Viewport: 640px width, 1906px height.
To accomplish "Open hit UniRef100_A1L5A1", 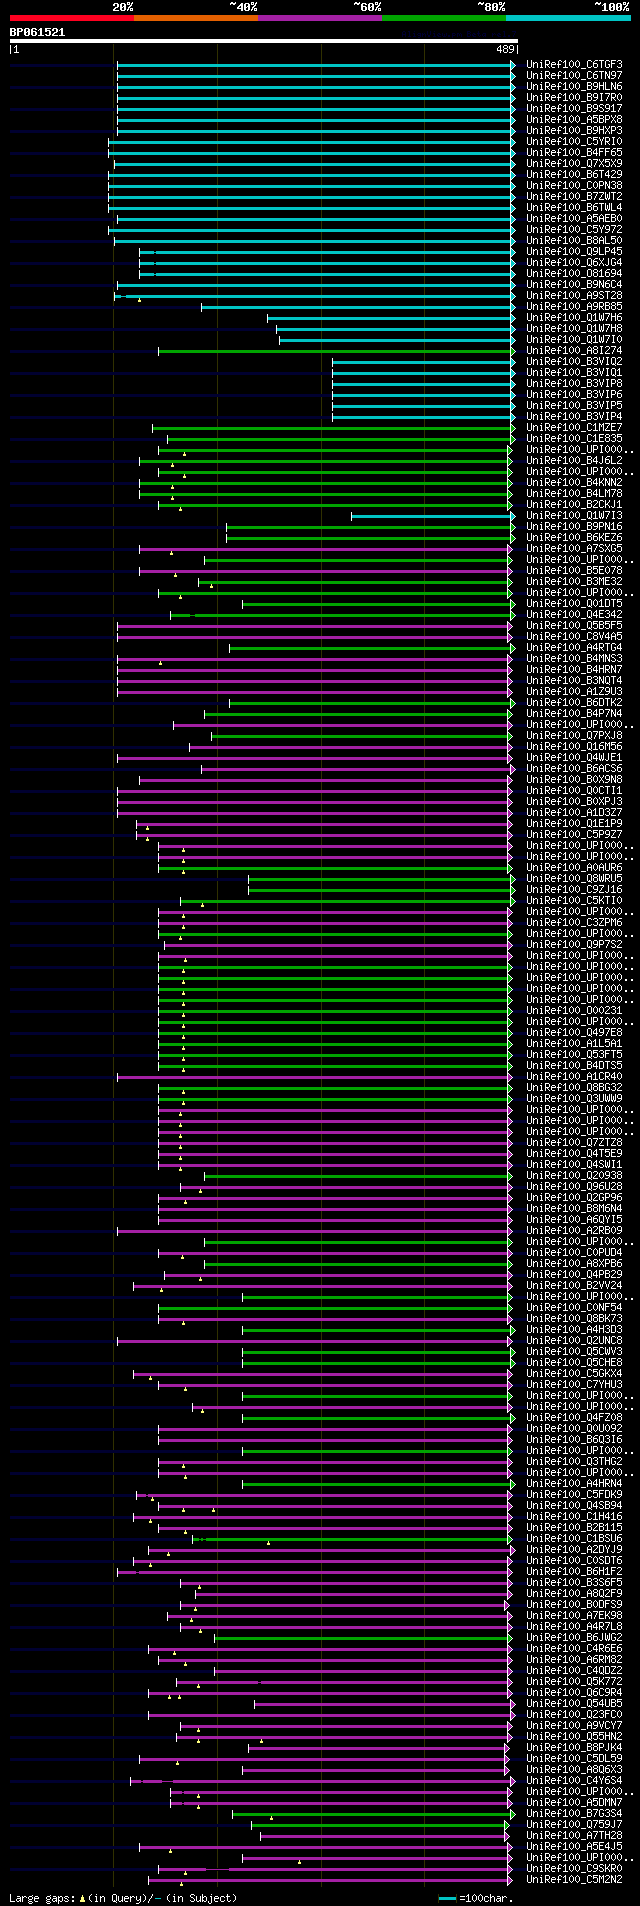I will (574, 1043).
